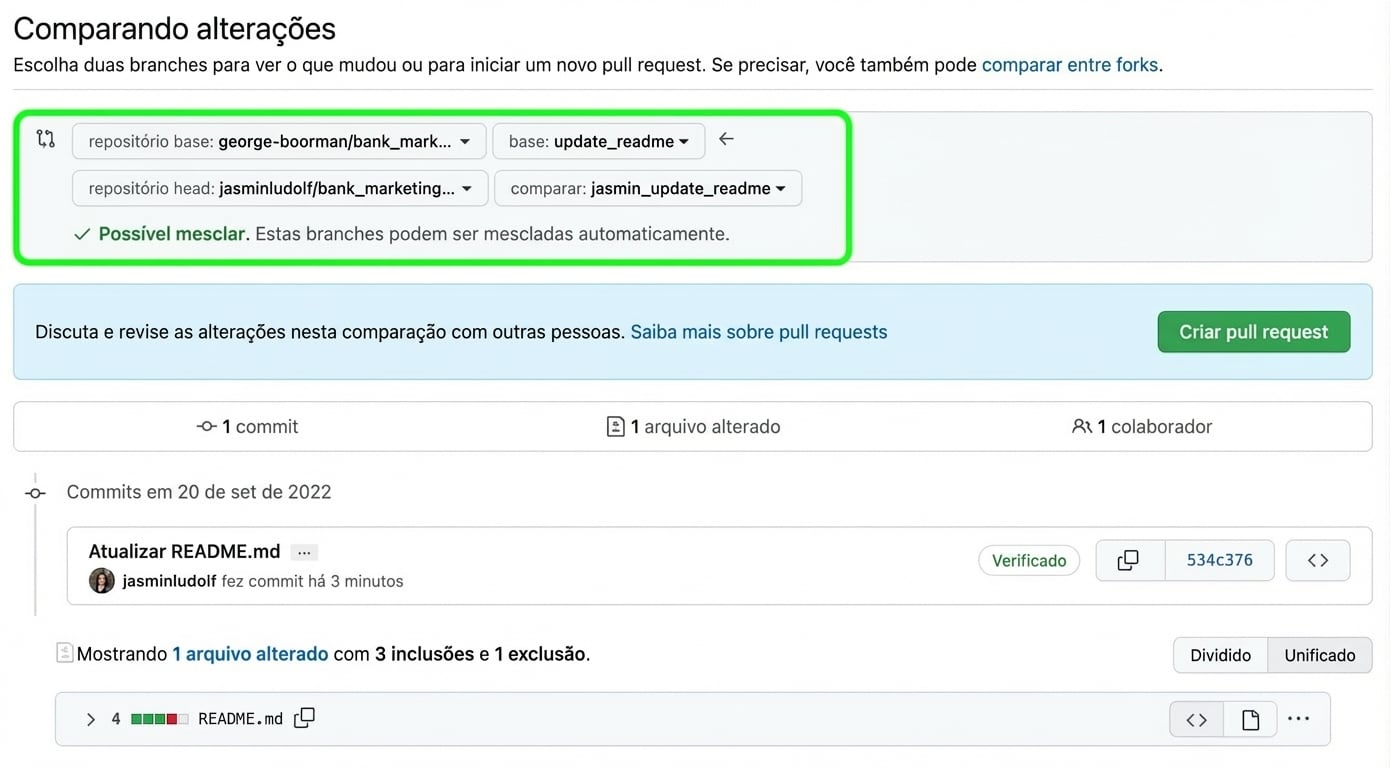This screenshot has width=1390, height=768.
Task: Select the 1 colaborador tab
Action: (x=1142, y=427)
